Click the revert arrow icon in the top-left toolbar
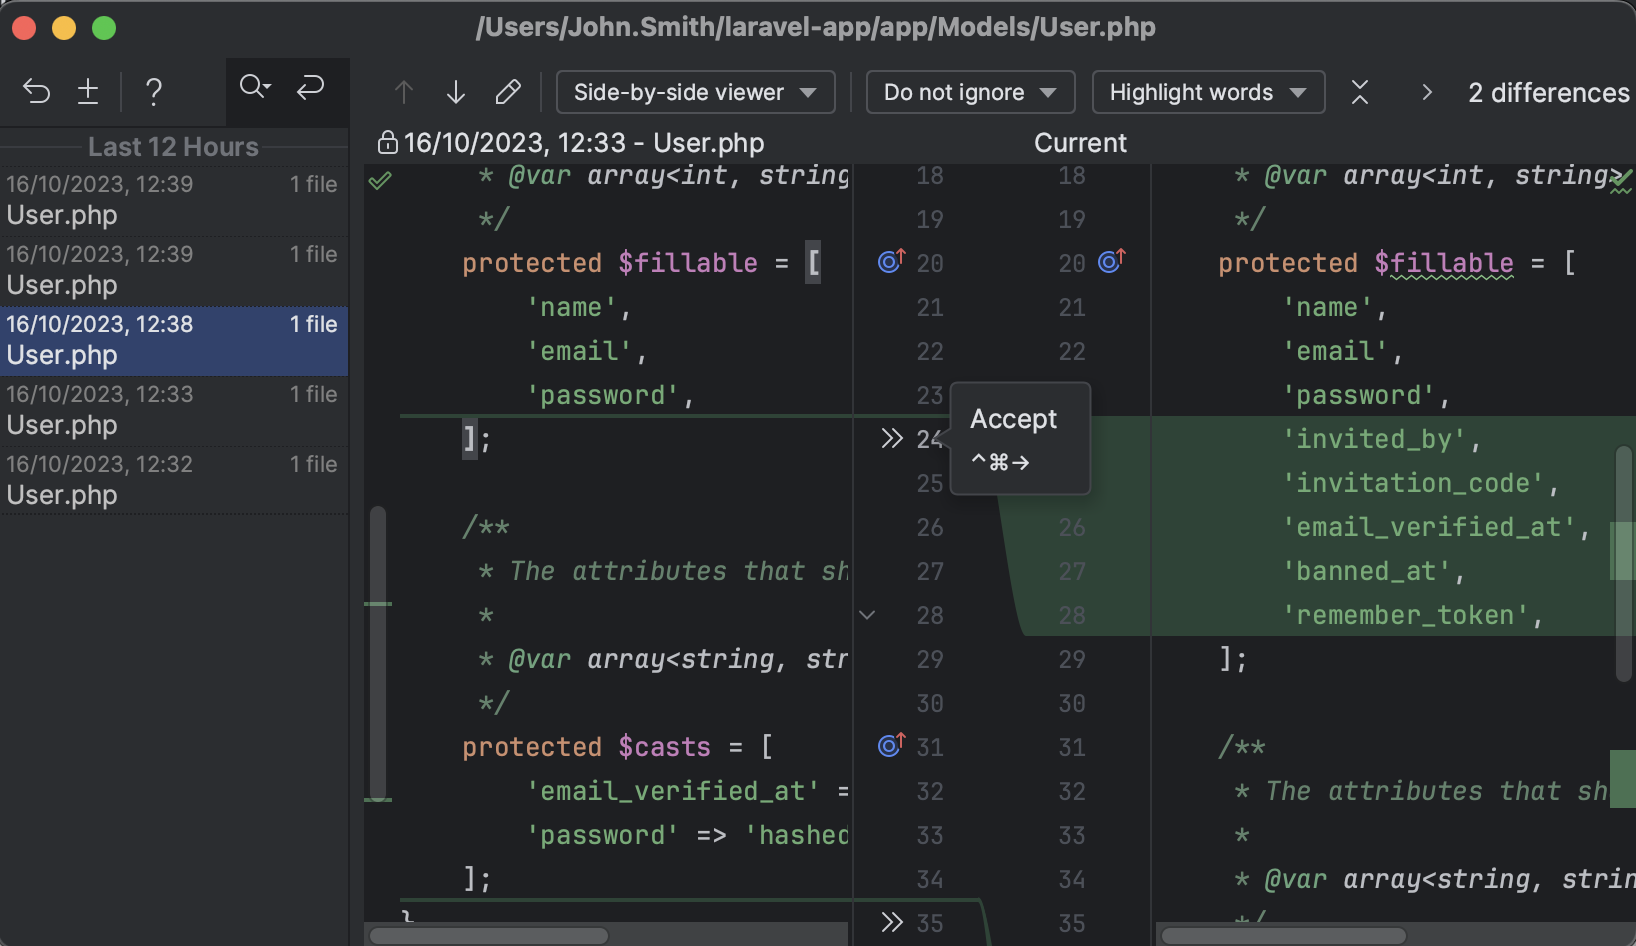This screenshot has height=946, width=1636. pos(36,91)
